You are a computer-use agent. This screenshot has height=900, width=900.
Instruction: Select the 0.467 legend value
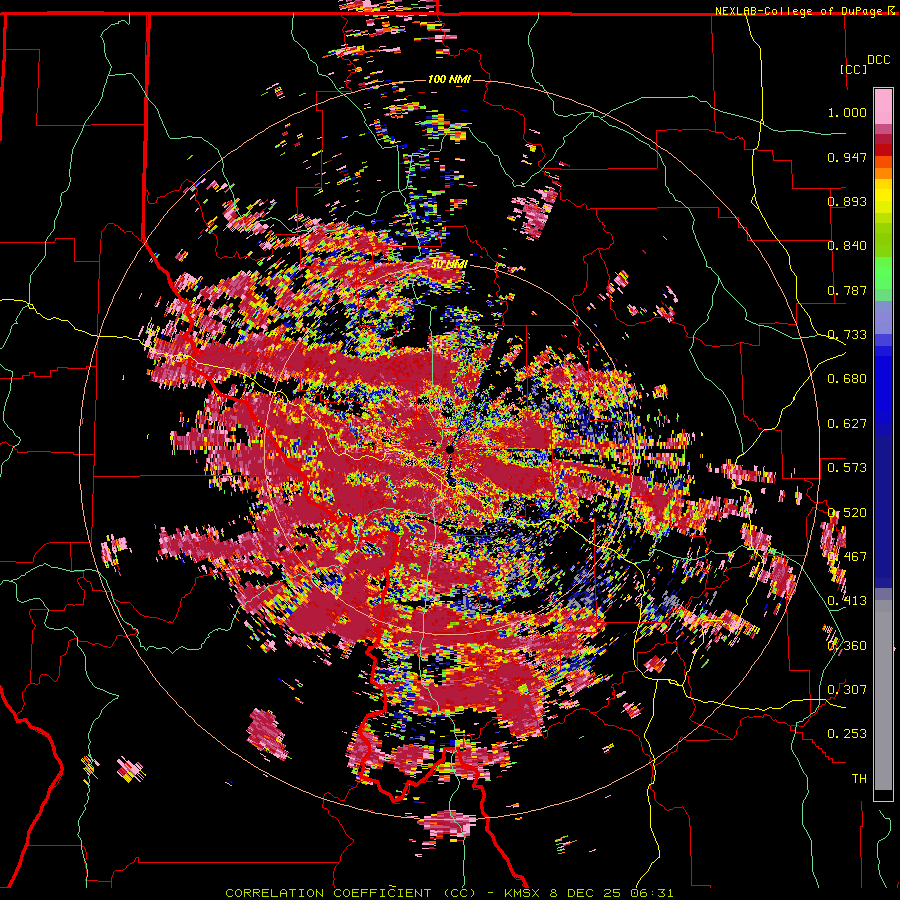point(847,557)
